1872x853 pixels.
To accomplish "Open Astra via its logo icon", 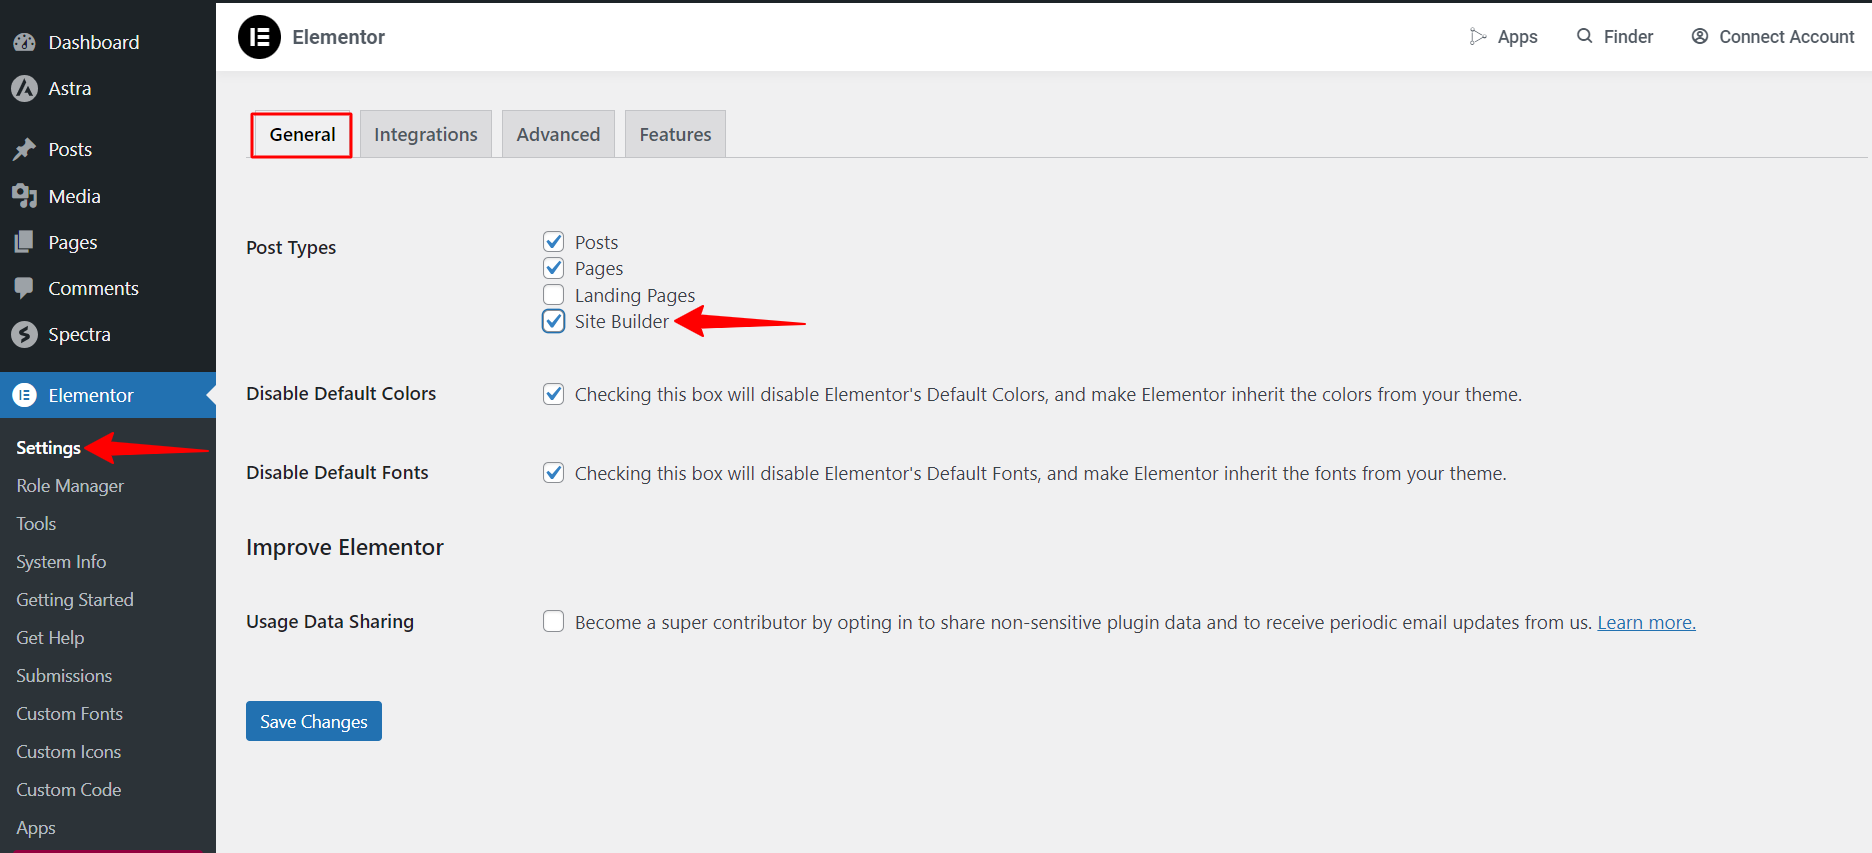I will [x=24, y=88].
